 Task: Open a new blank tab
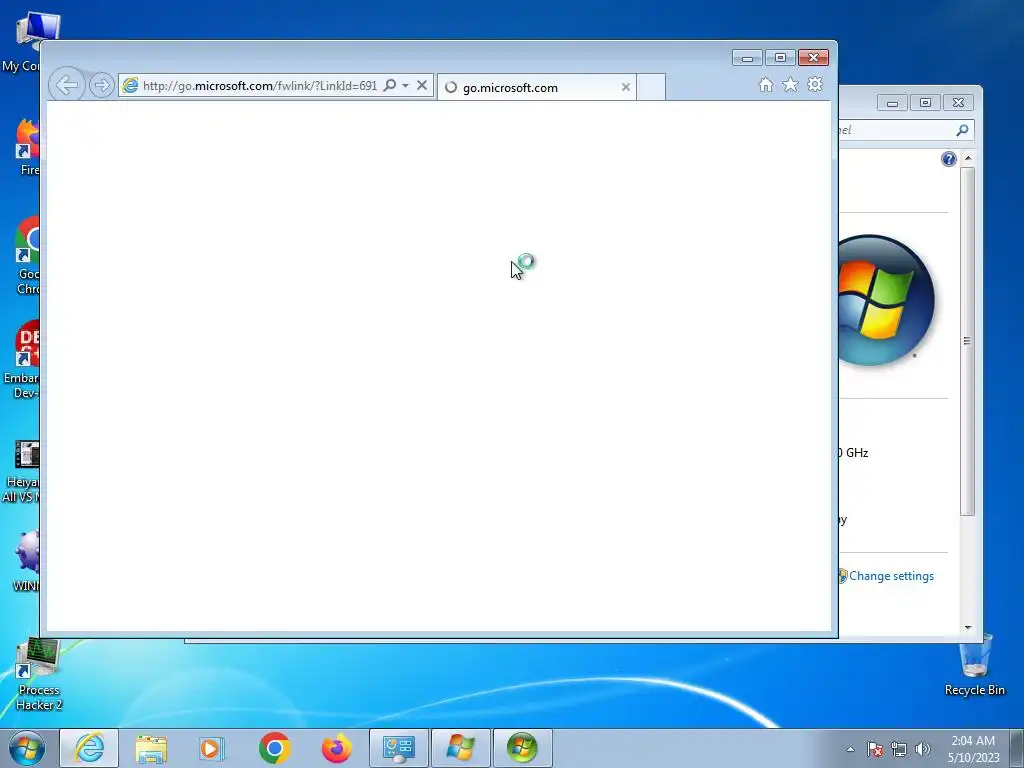(650, 88)
